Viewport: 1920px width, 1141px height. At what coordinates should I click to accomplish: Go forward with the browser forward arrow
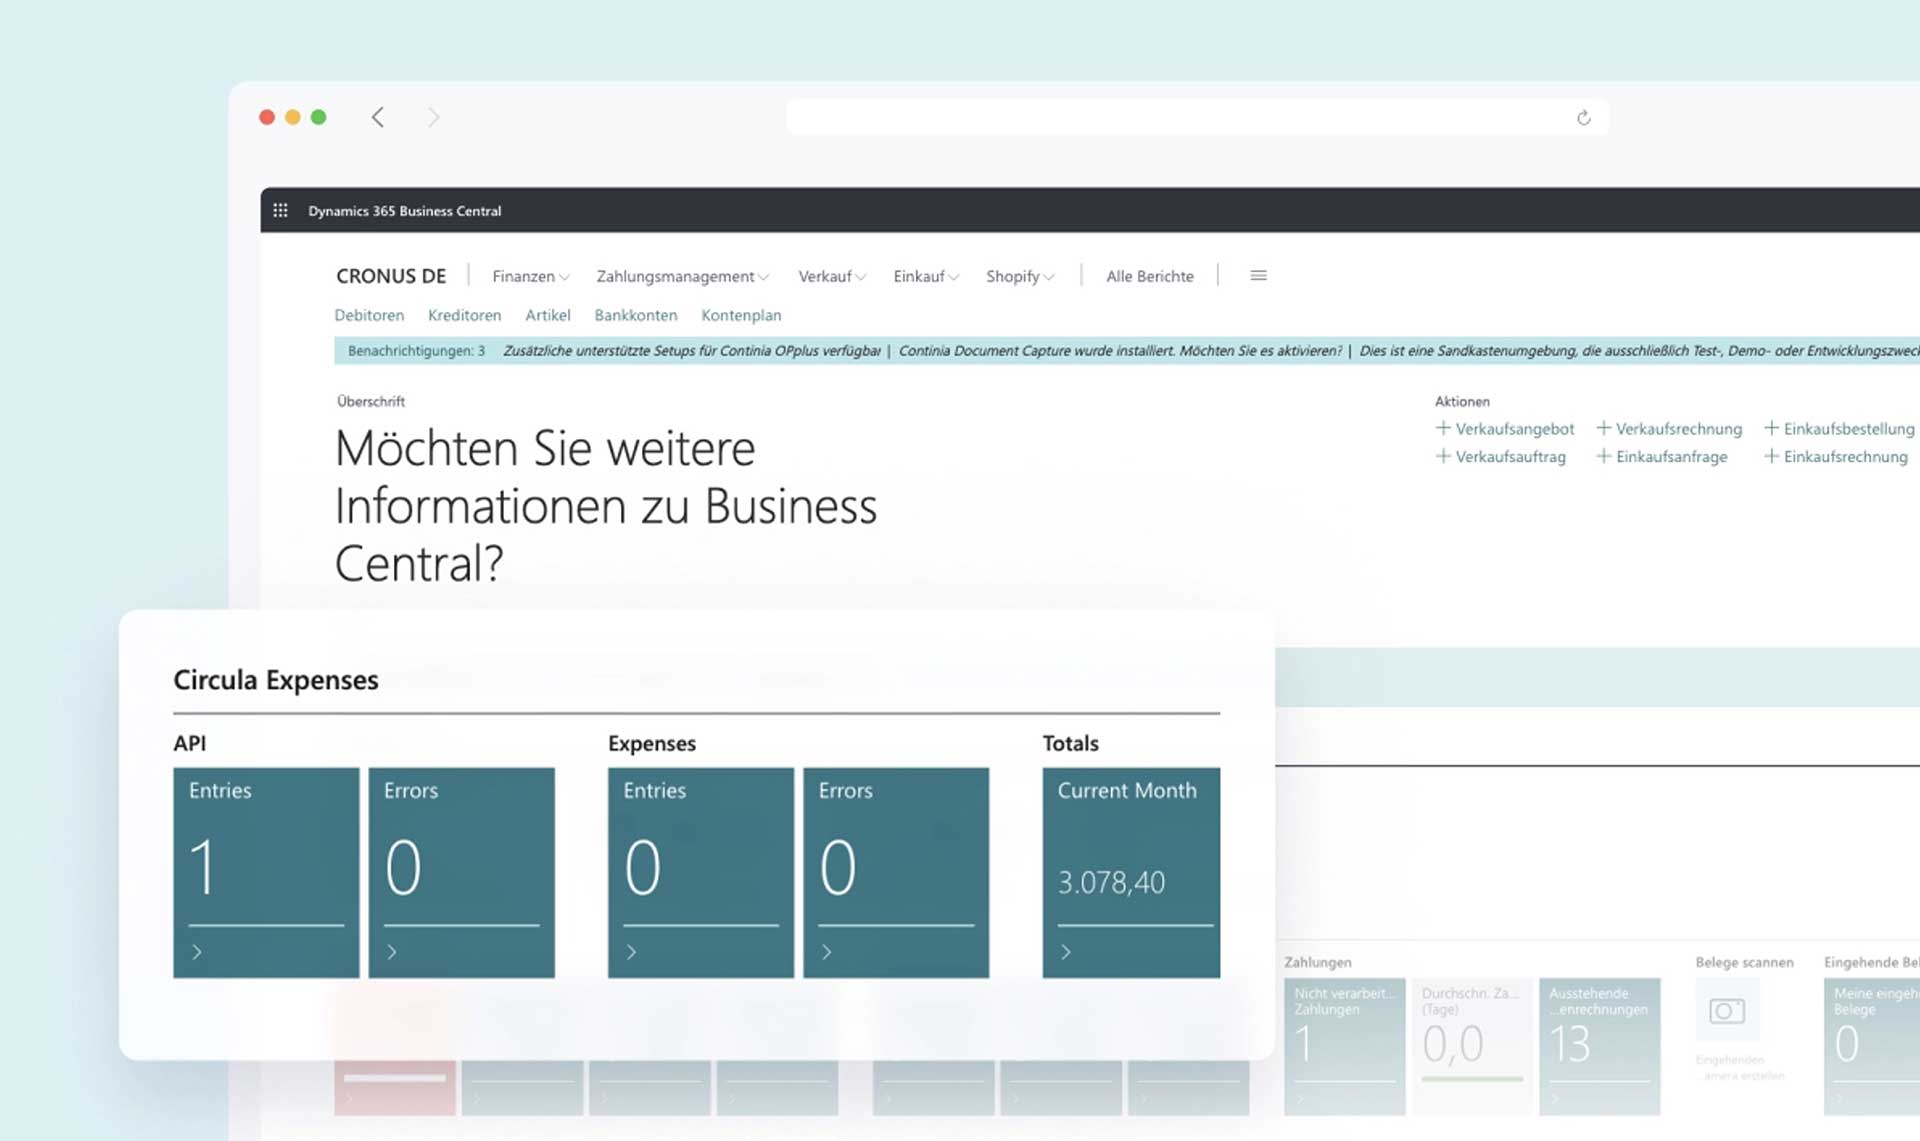pos(433,117)
